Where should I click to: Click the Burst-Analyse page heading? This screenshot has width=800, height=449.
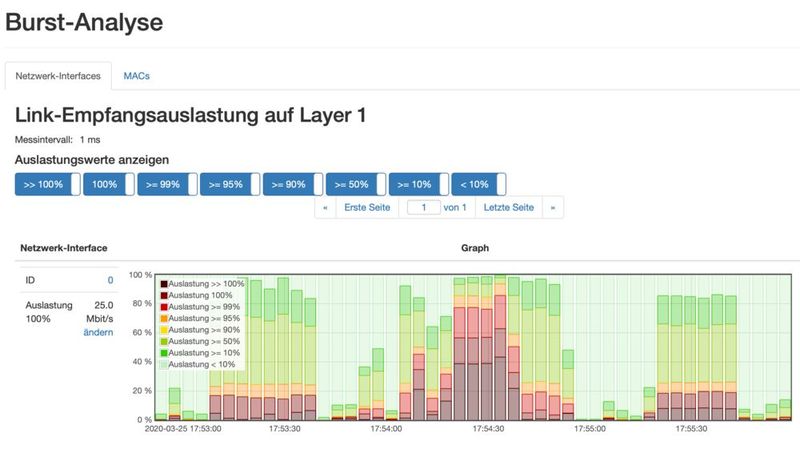tap(84, 22)
